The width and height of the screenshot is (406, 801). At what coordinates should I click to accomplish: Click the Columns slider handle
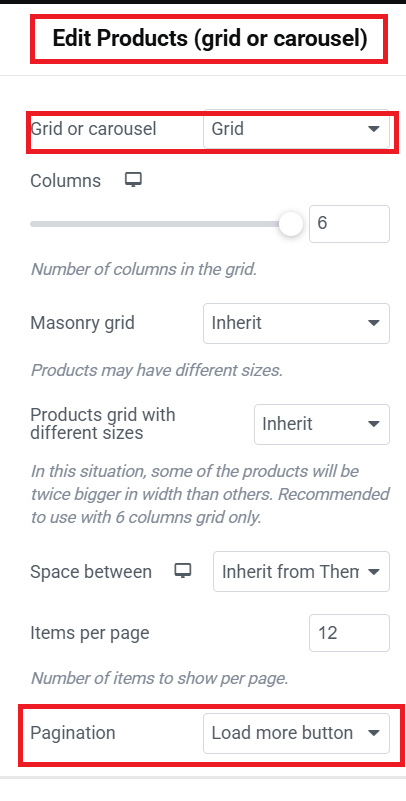(x=291, y=224)
